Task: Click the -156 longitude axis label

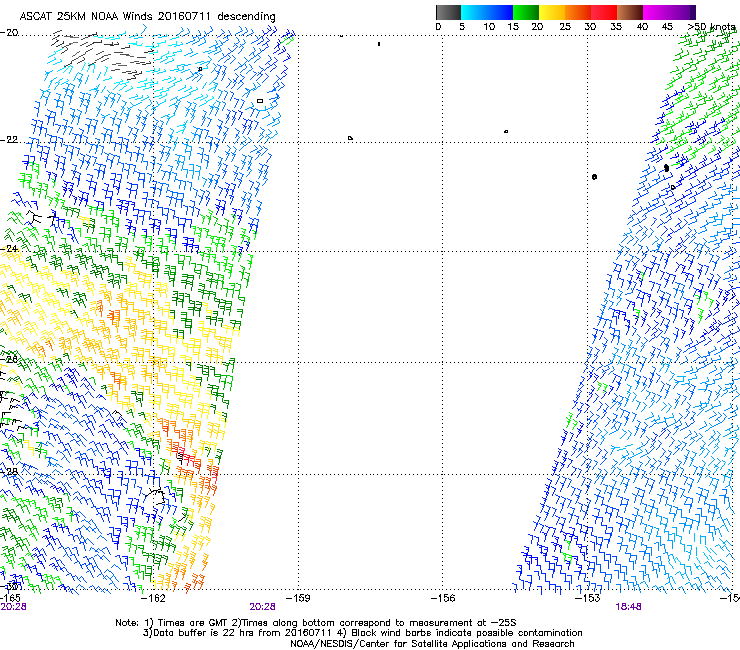Action: coord(443,598)
